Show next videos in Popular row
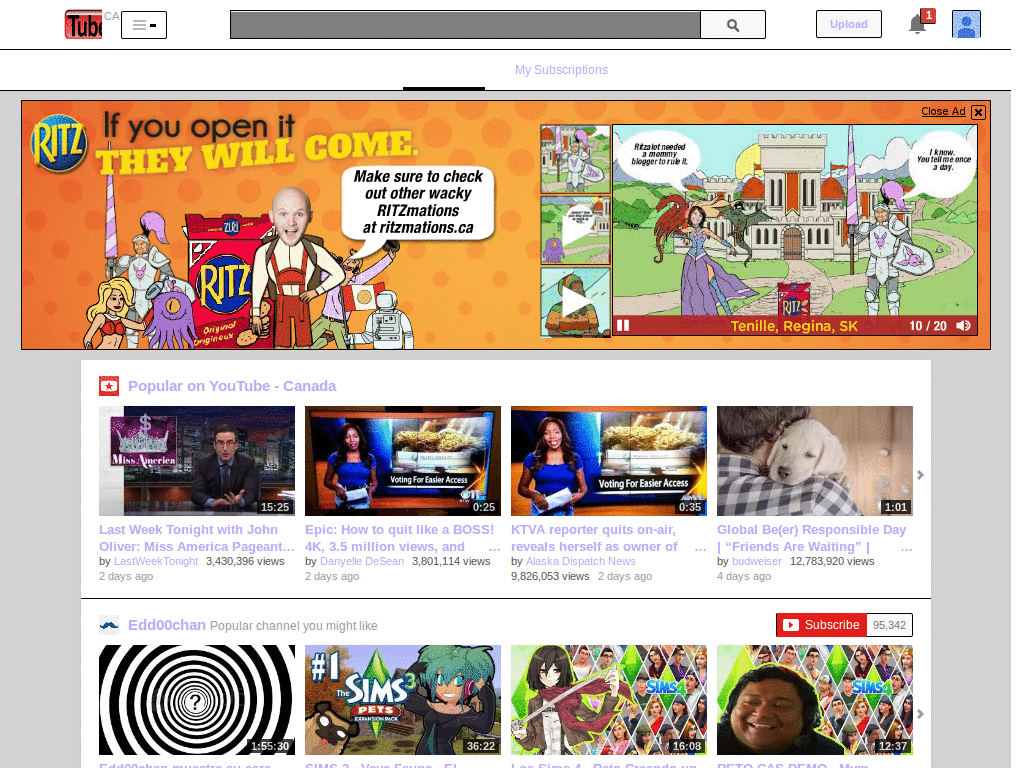1024x768 pixels. coord(920,475)
